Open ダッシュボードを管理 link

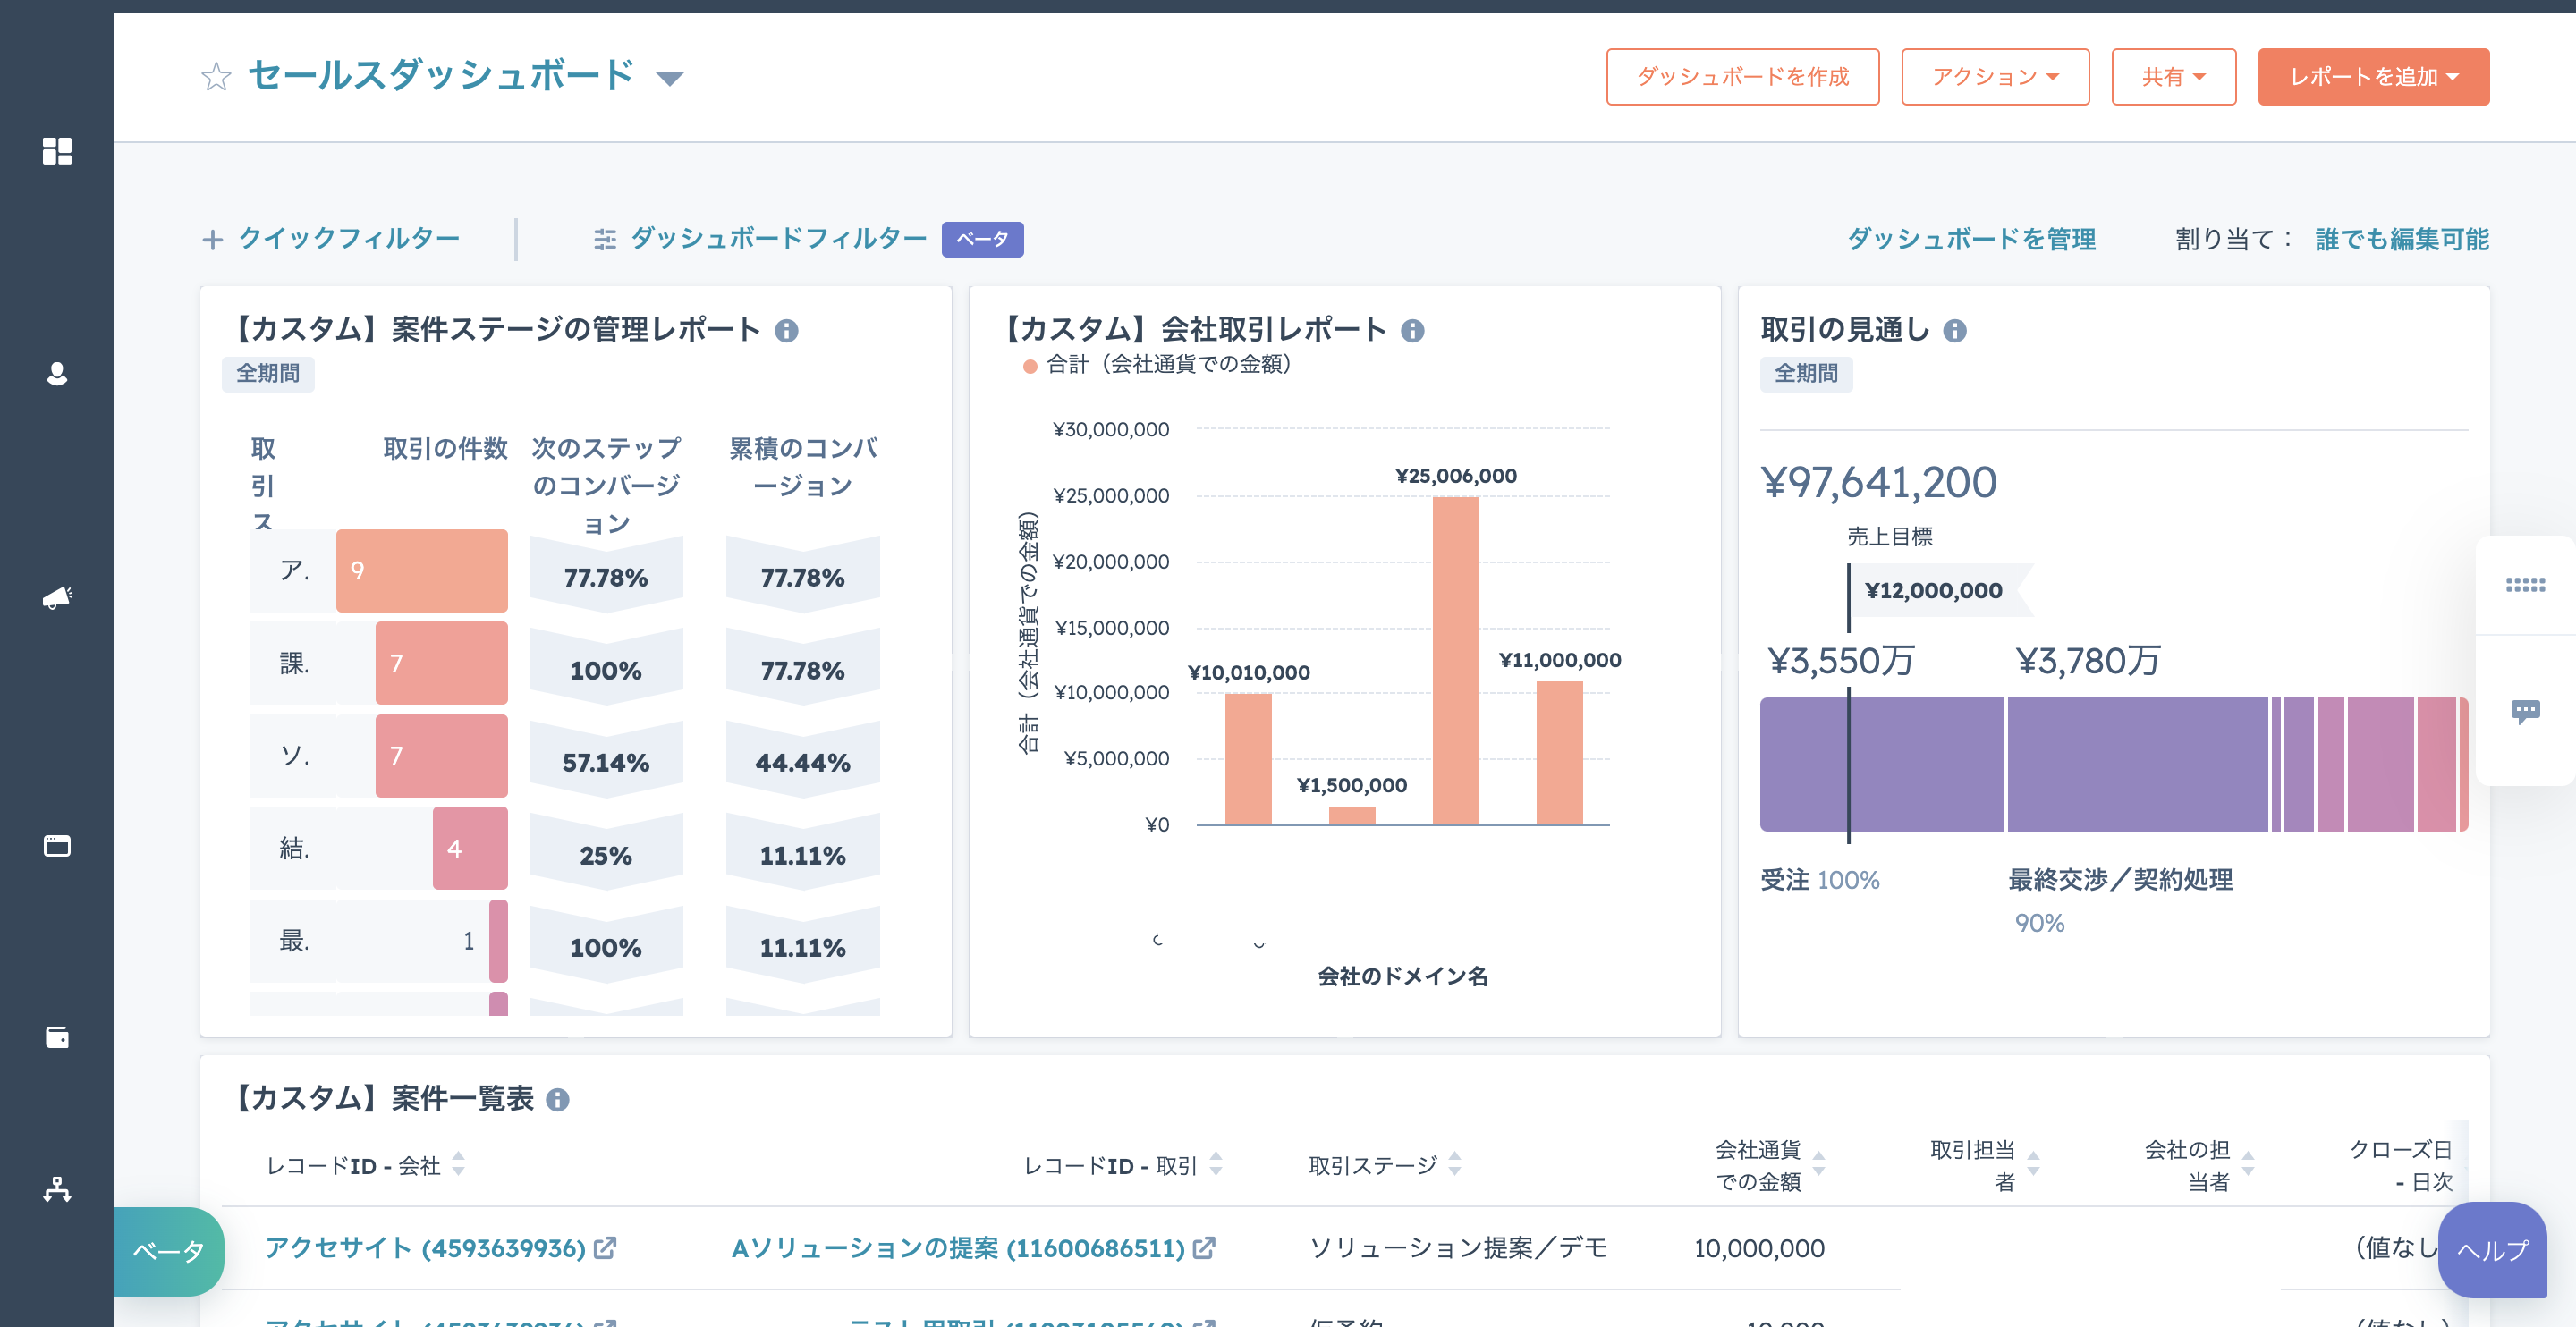(1971, 239)
